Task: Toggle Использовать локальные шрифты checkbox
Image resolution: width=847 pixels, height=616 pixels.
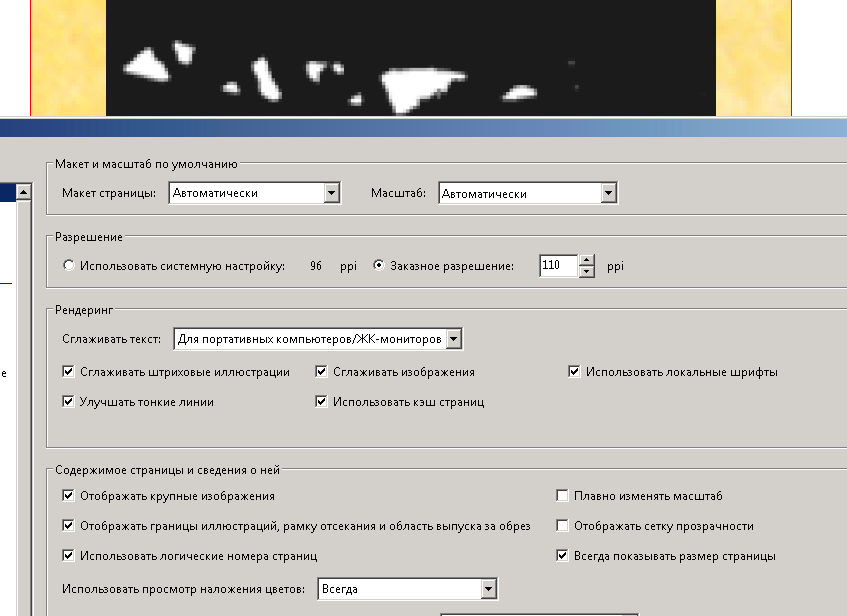Action: [x=574, y=372]
